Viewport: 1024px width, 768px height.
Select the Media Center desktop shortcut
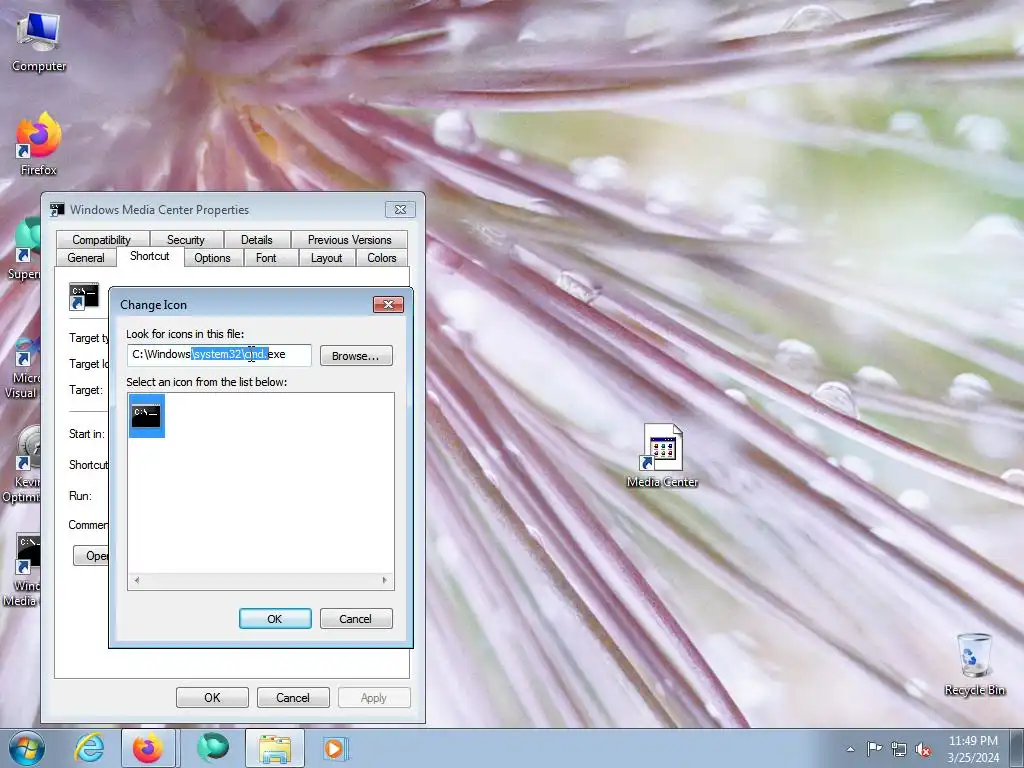coord(662,456)
